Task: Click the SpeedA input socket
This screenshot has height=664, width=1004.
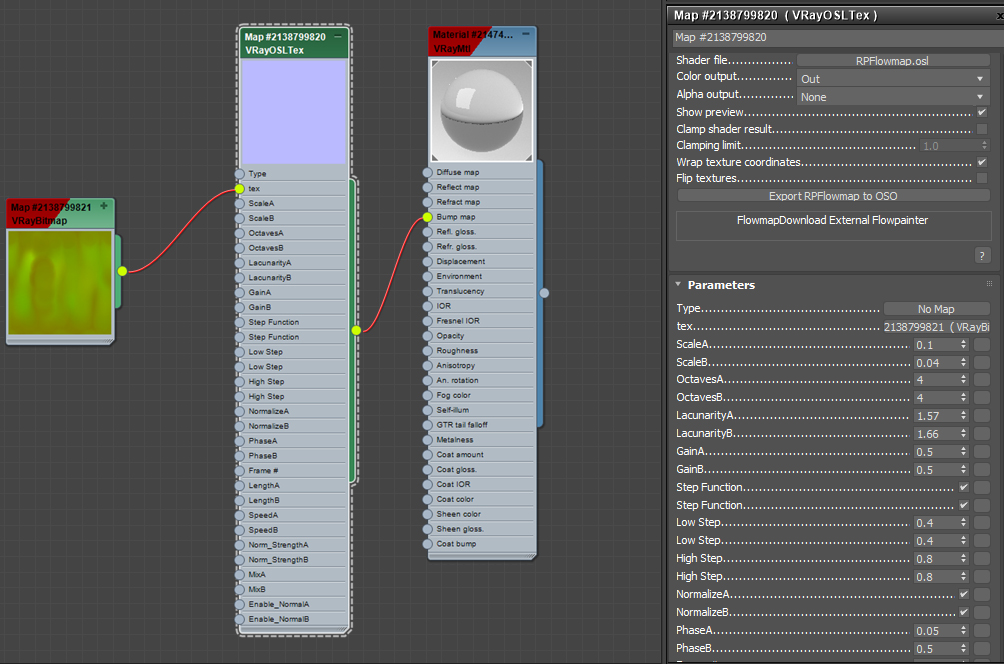Action: pyautogui.click(x=239, y=515)
